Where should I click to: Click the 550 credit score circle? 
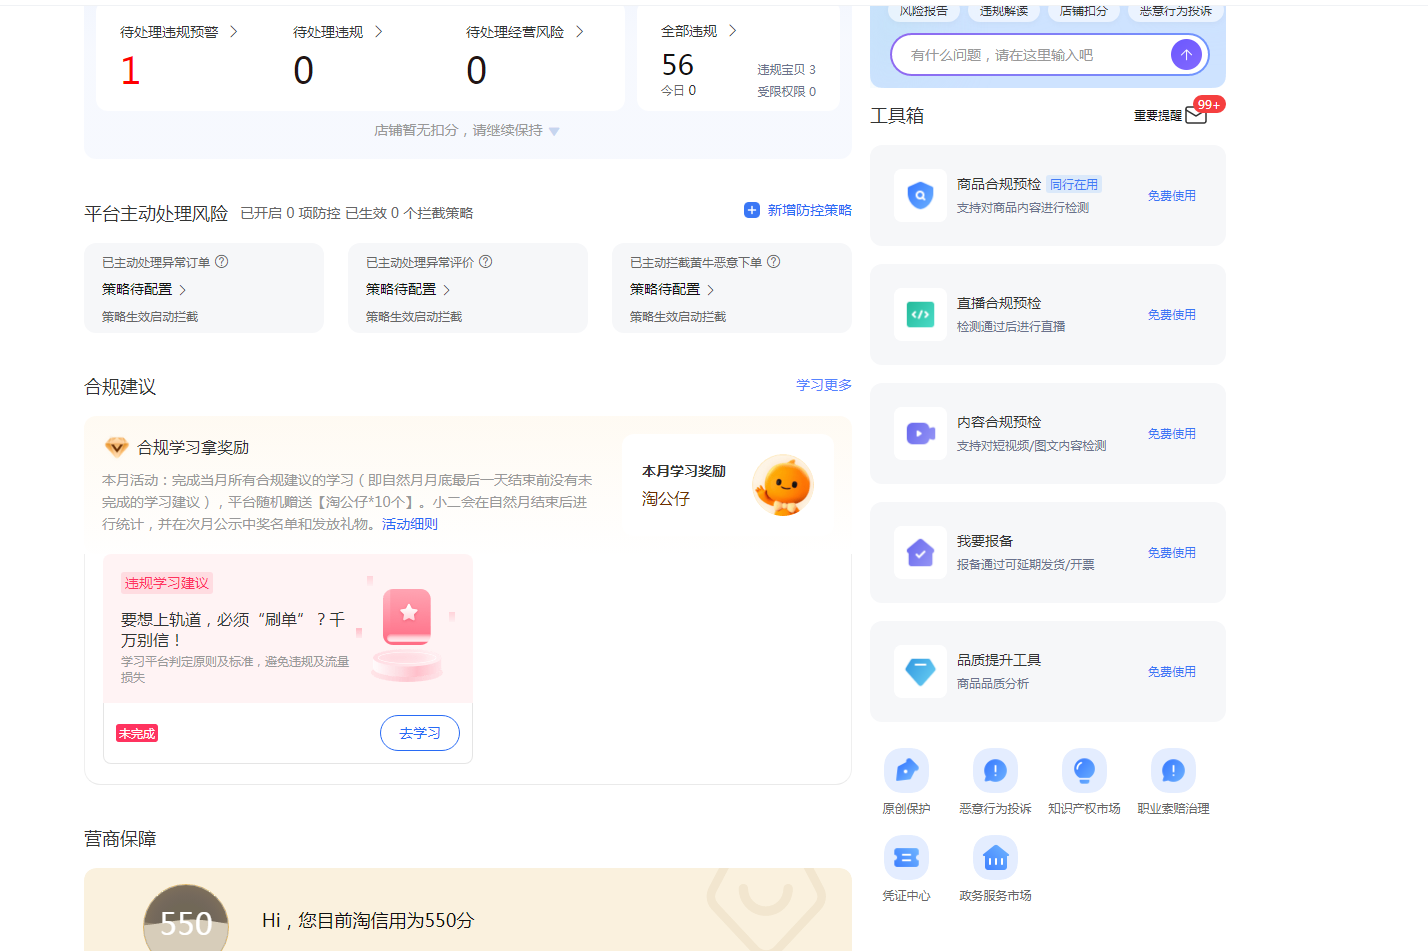click(186, 919)
